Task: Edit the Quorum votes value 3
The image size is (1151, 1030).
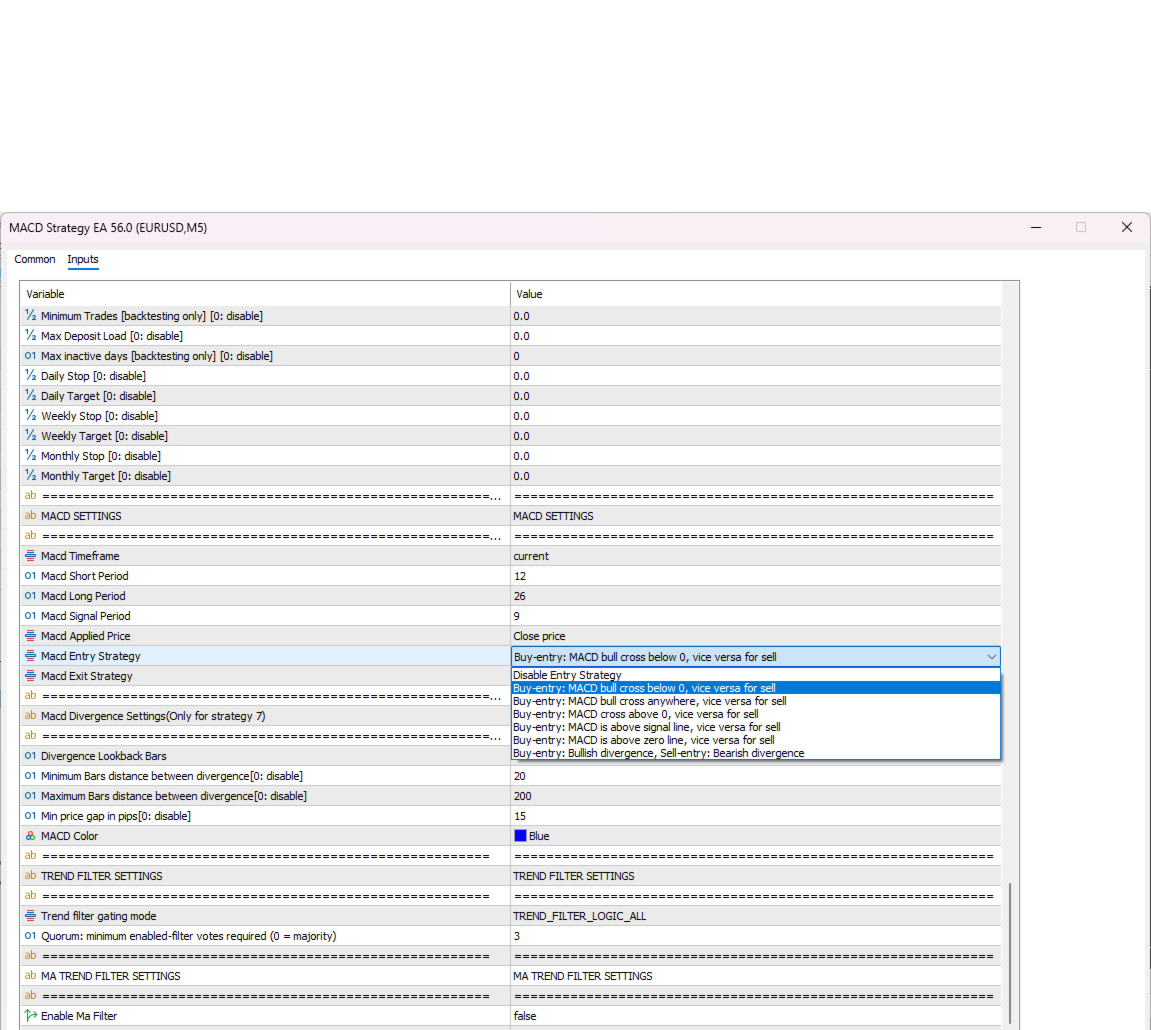Action: (x=755, y=936)
